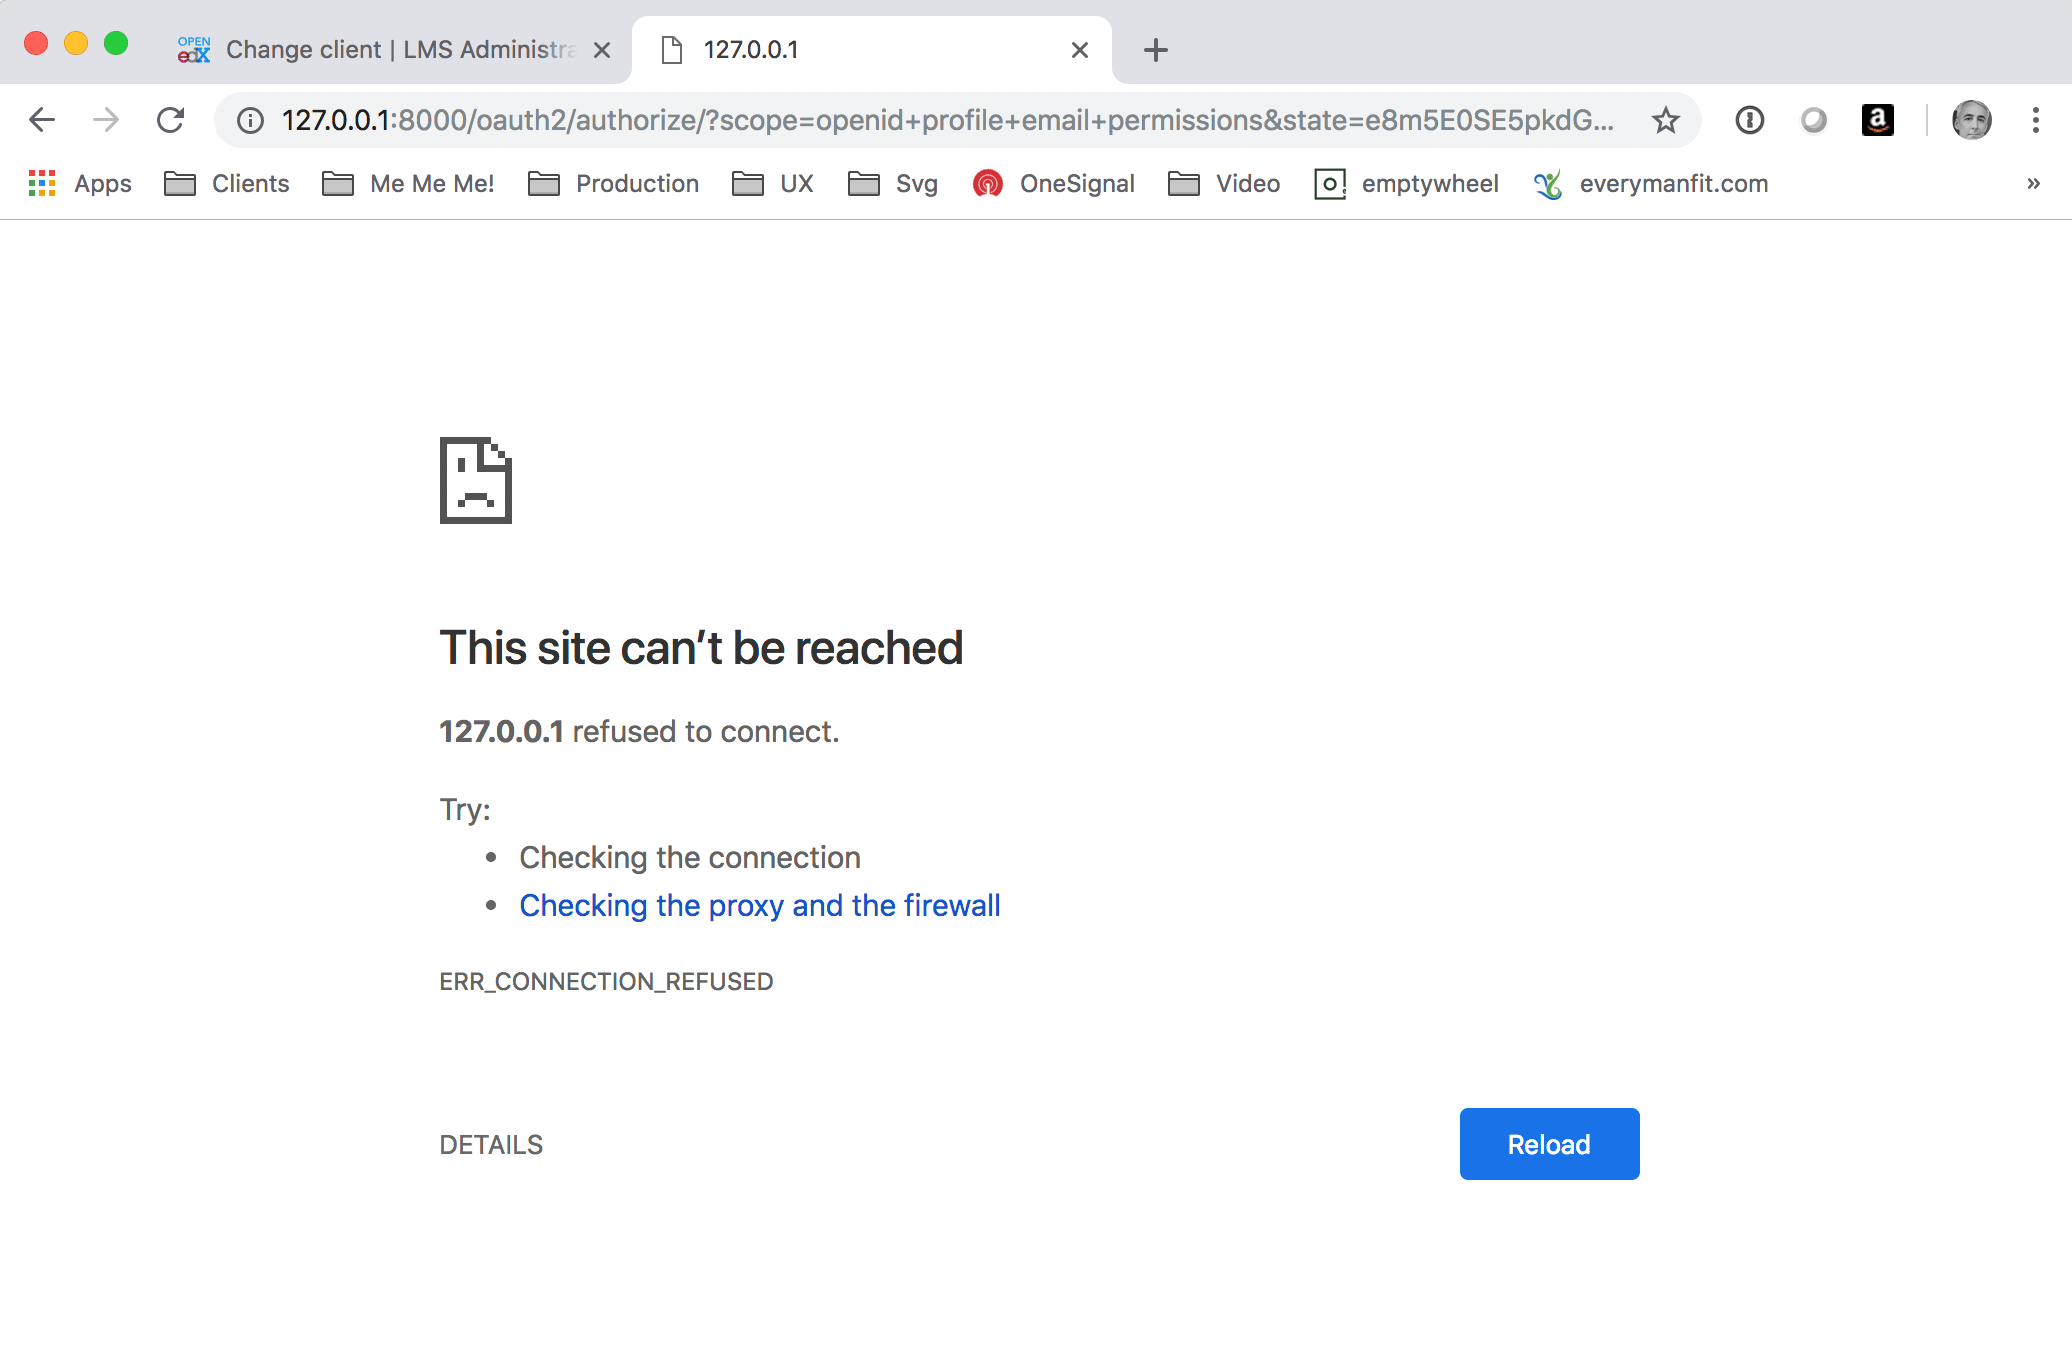Expand the Clients bookmarks folder
Viewport: 2072px width, 1358px height.
(x=230, y=183)
